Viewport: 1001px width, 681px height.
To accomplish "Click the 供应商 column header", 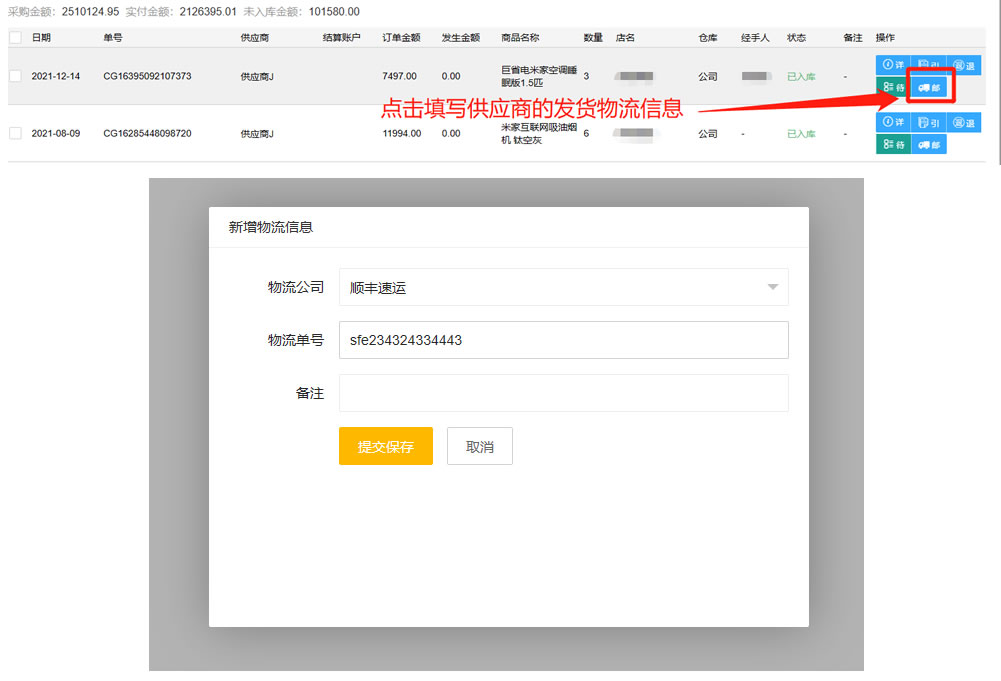I will 255,38.
